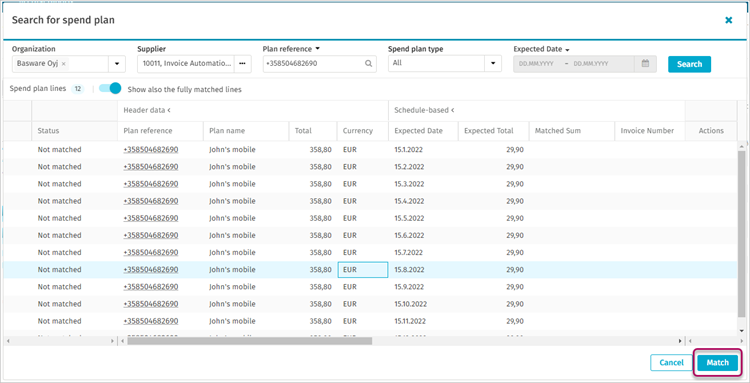Select the 15.11.2022 expected date cell

coord(423,321)
